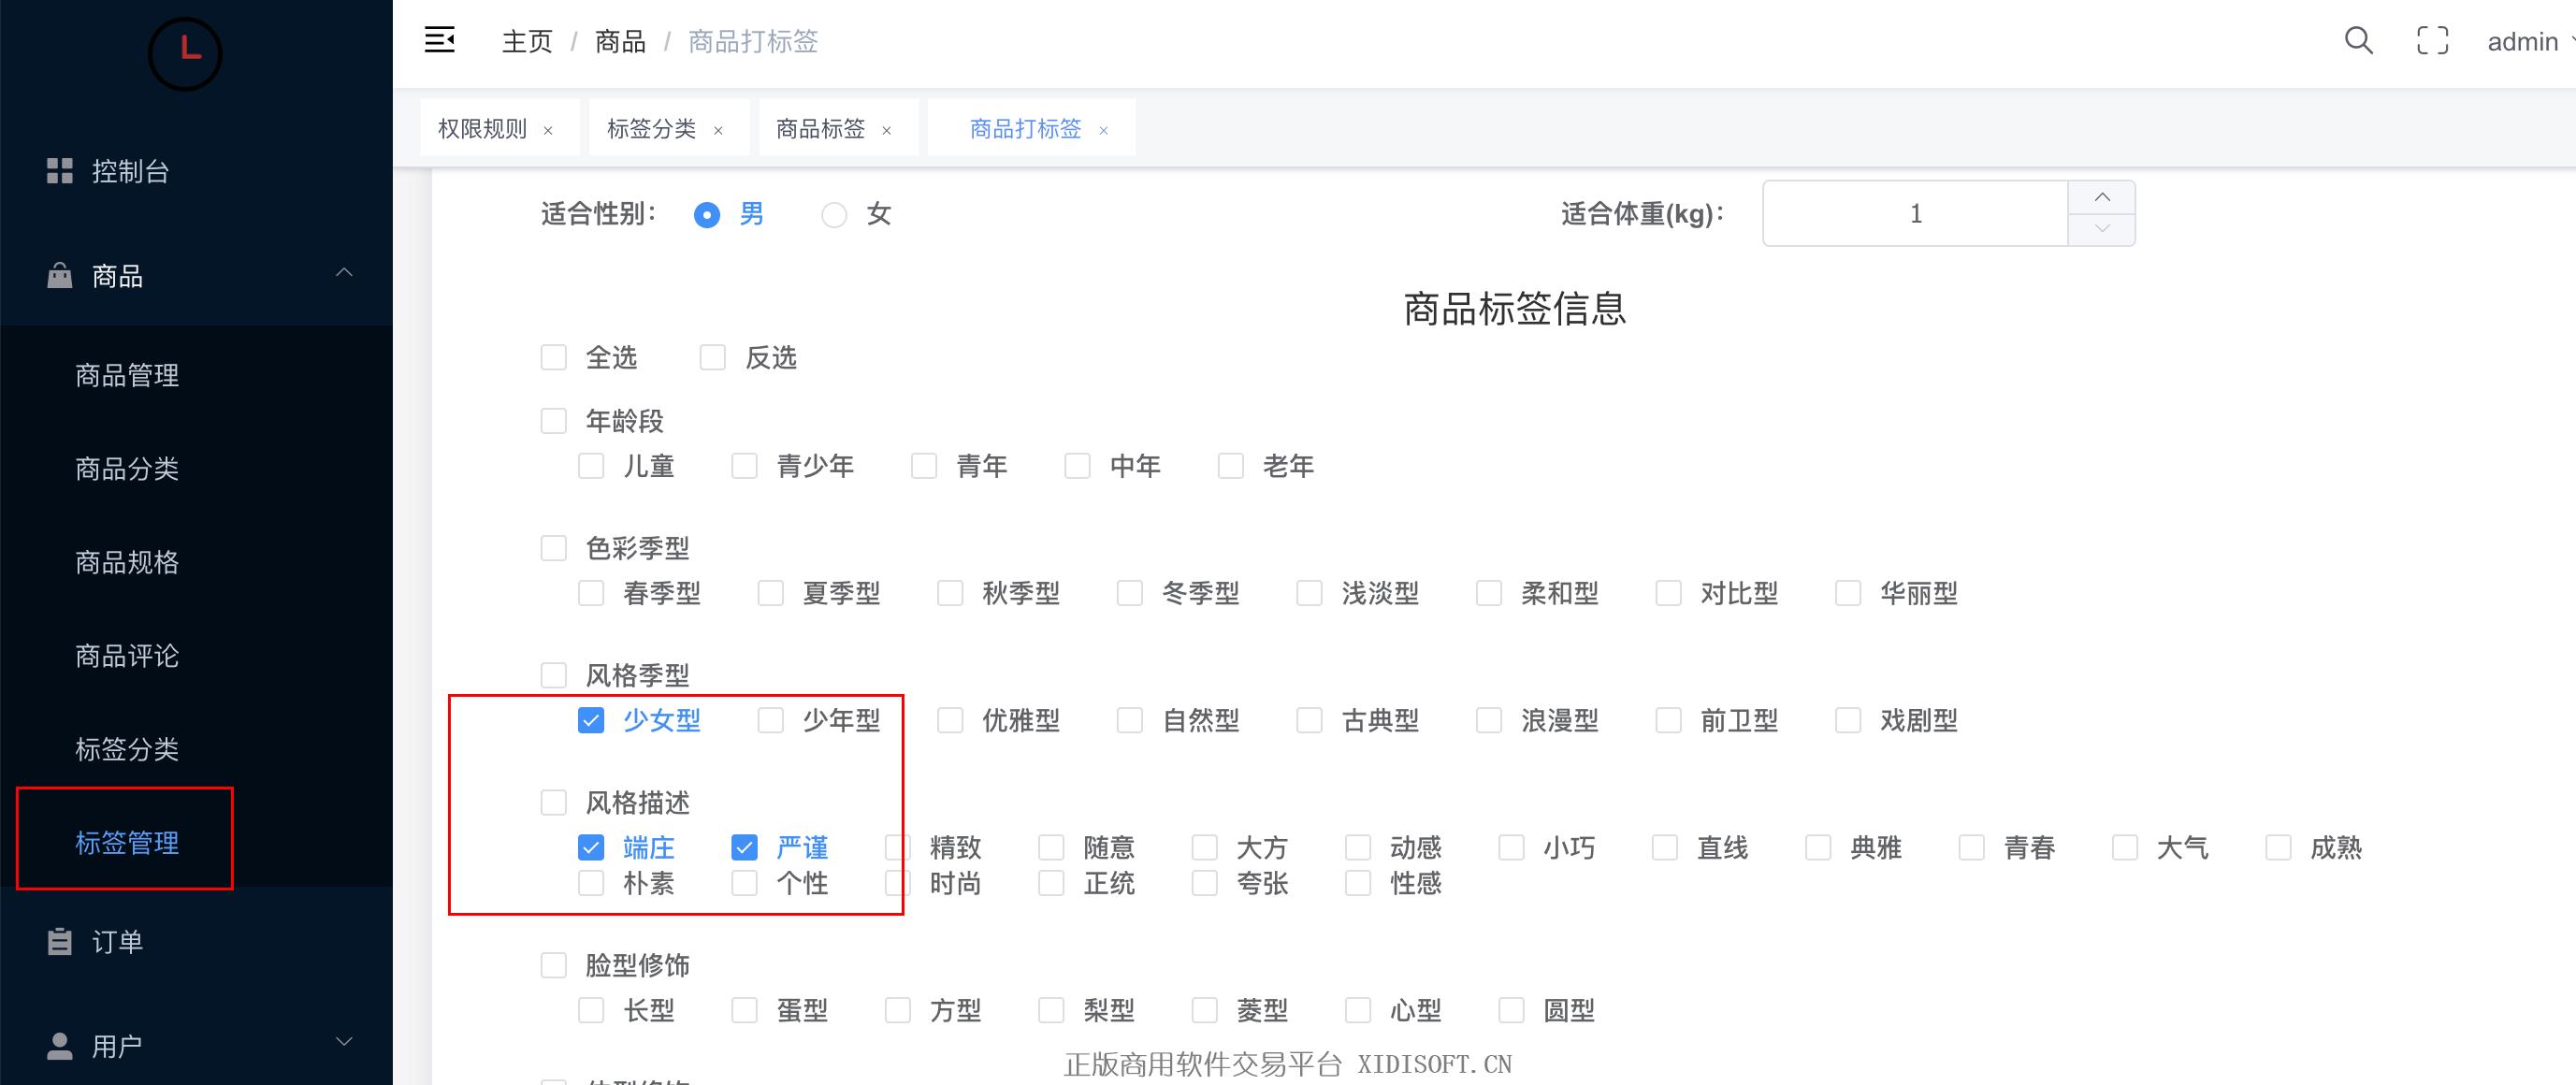
Task: Decrease the weight value with the down arrow
Action: coord(2102,229)
